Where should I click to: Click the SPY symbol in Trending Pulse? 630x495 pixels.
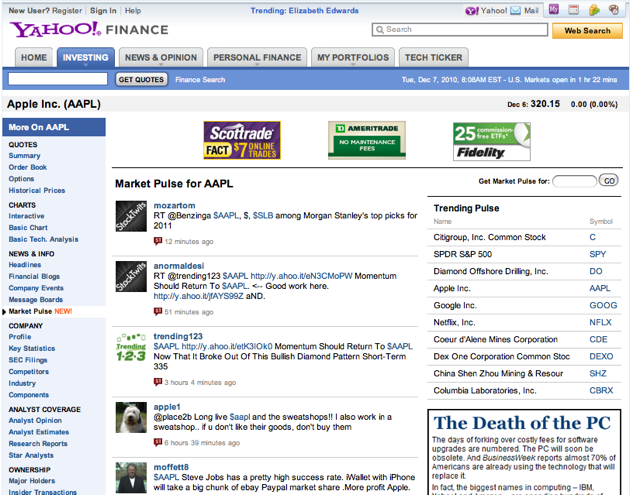(597, 254)
